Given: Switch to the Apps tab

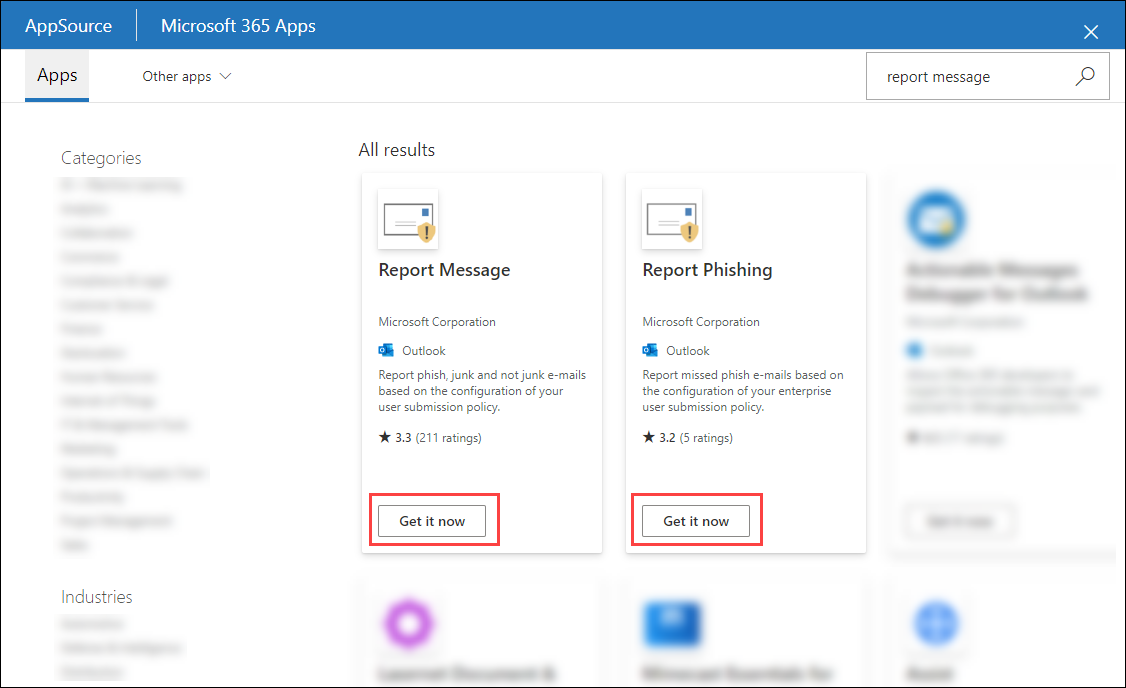Looking at the screenshot, I should pos(57,75).
